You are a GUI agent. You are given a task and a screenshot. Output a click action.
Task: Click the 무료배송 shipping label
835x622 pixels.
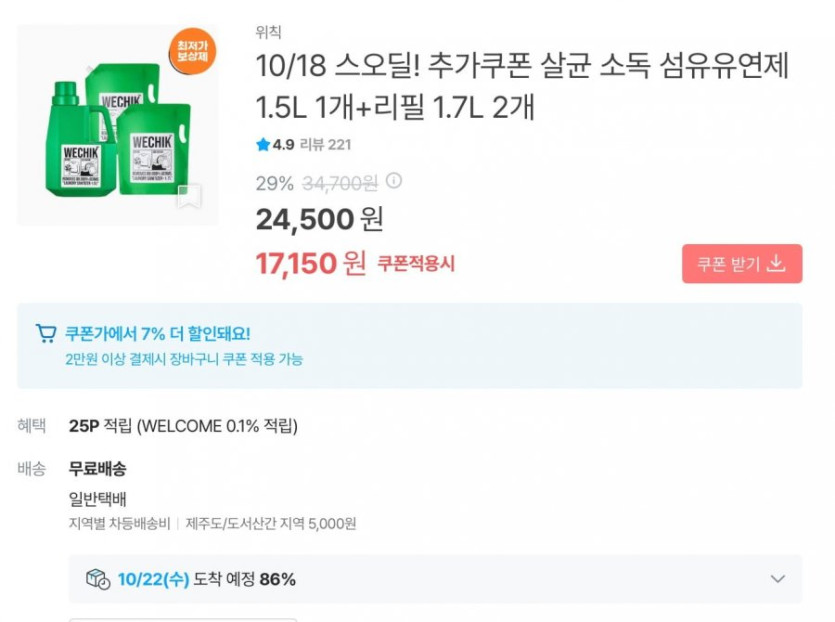97,469
